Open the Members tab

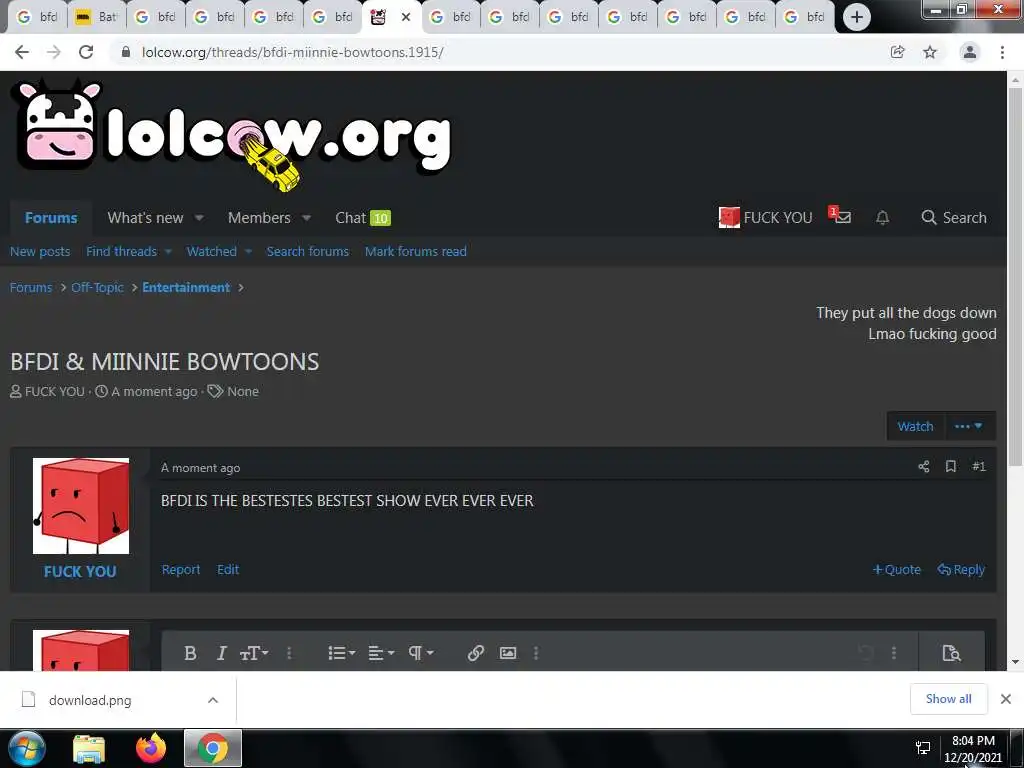(x=259, y=217)
